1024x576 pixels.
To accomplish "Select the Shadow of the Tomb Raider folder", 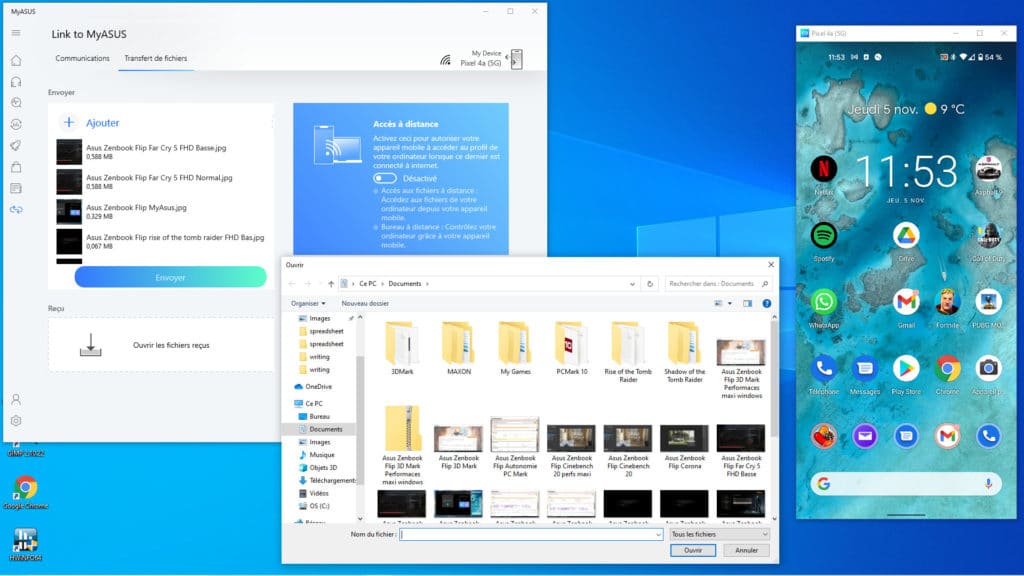I will pos(684,353).
